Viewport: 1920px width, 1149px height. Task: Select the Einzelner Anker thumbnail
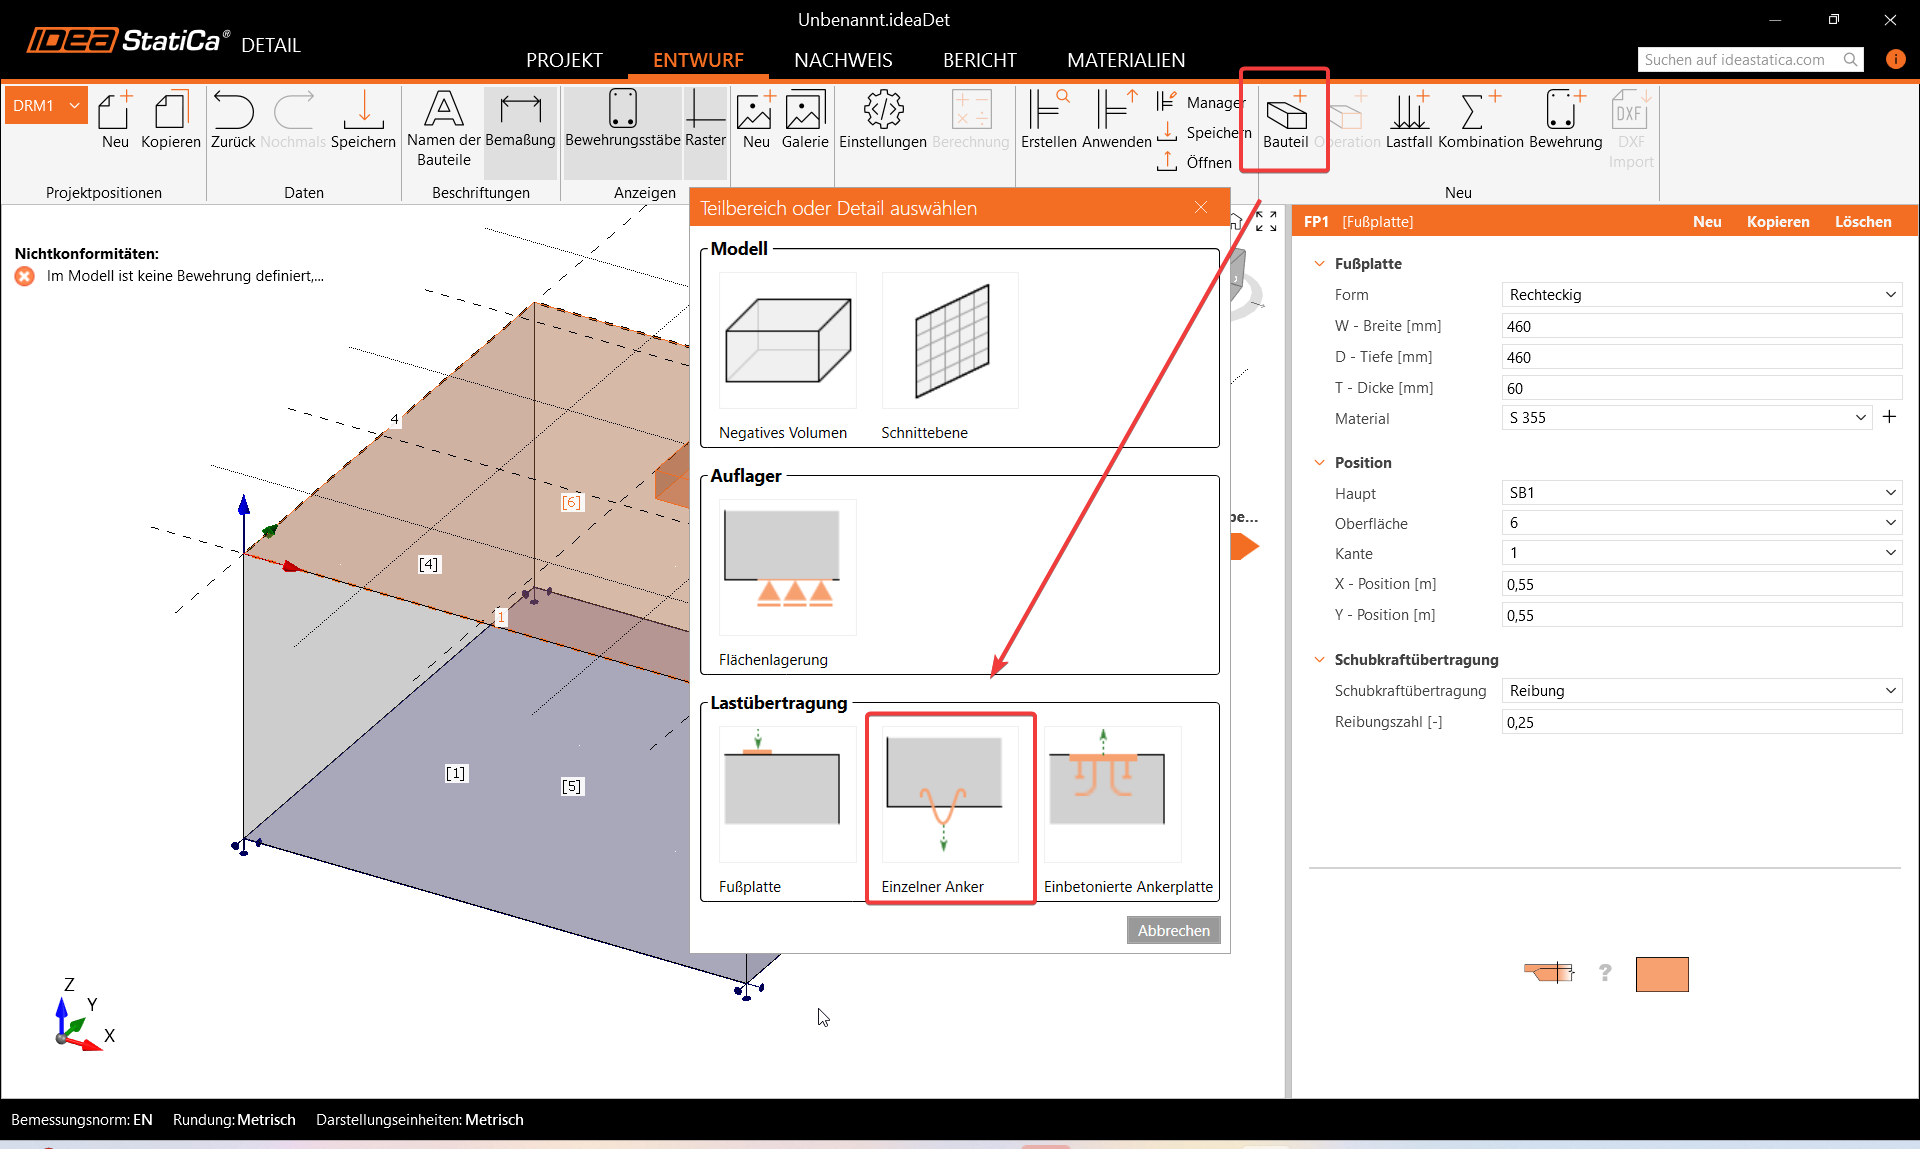point(950,795)
